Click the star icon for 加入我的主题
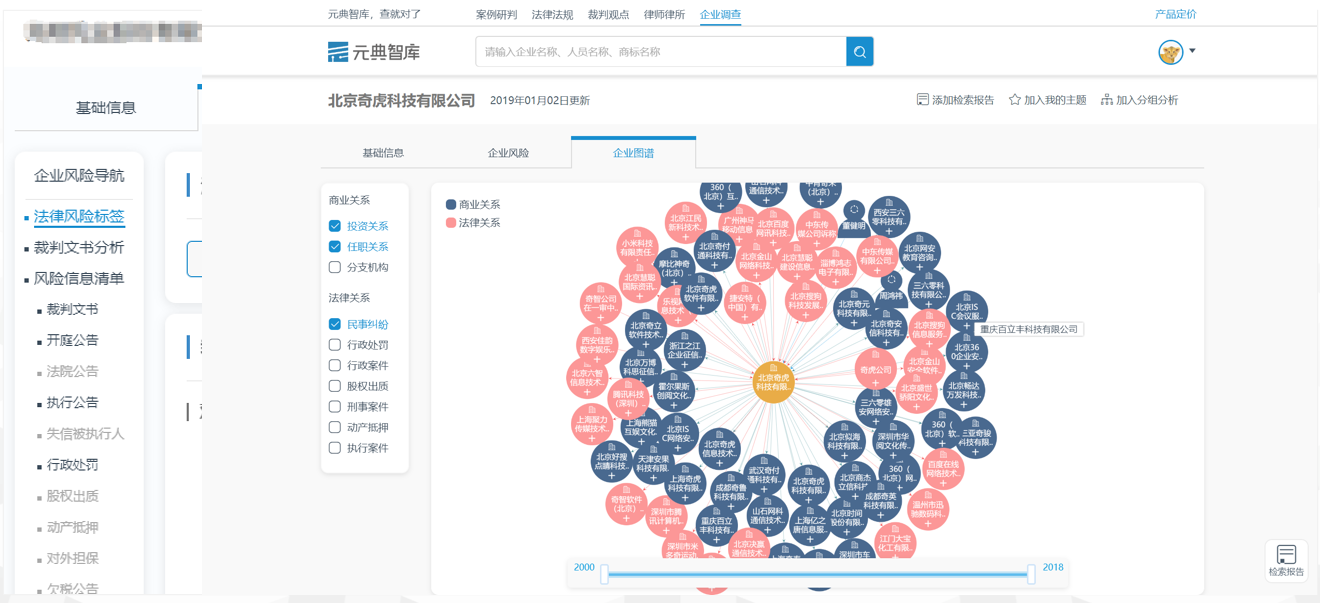 click(1015, 100)
